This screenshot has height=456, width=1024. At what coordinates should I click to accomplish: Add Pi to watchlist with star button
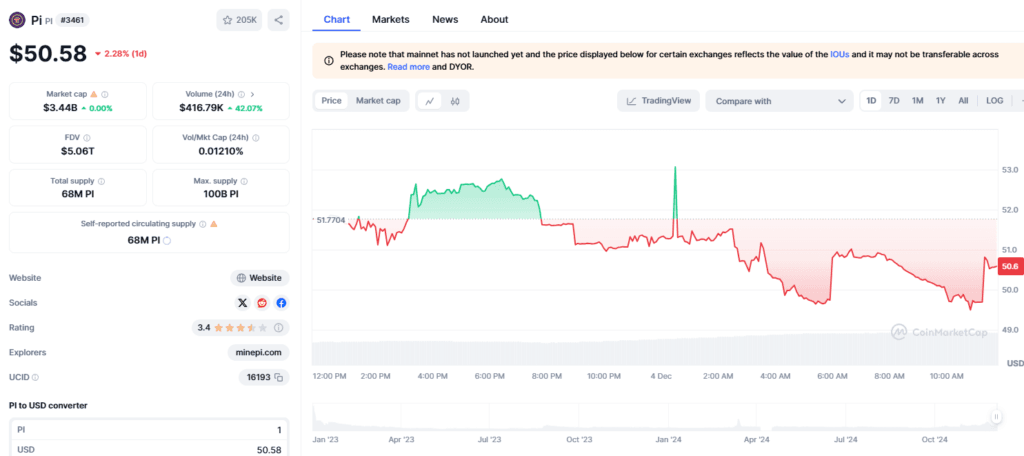tap(240, 20)
